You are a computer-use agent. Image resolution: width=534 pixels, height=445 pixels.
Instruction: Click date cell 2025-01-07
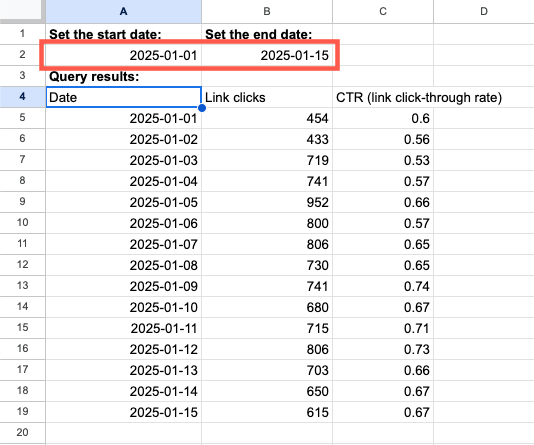tap(124, 244)
